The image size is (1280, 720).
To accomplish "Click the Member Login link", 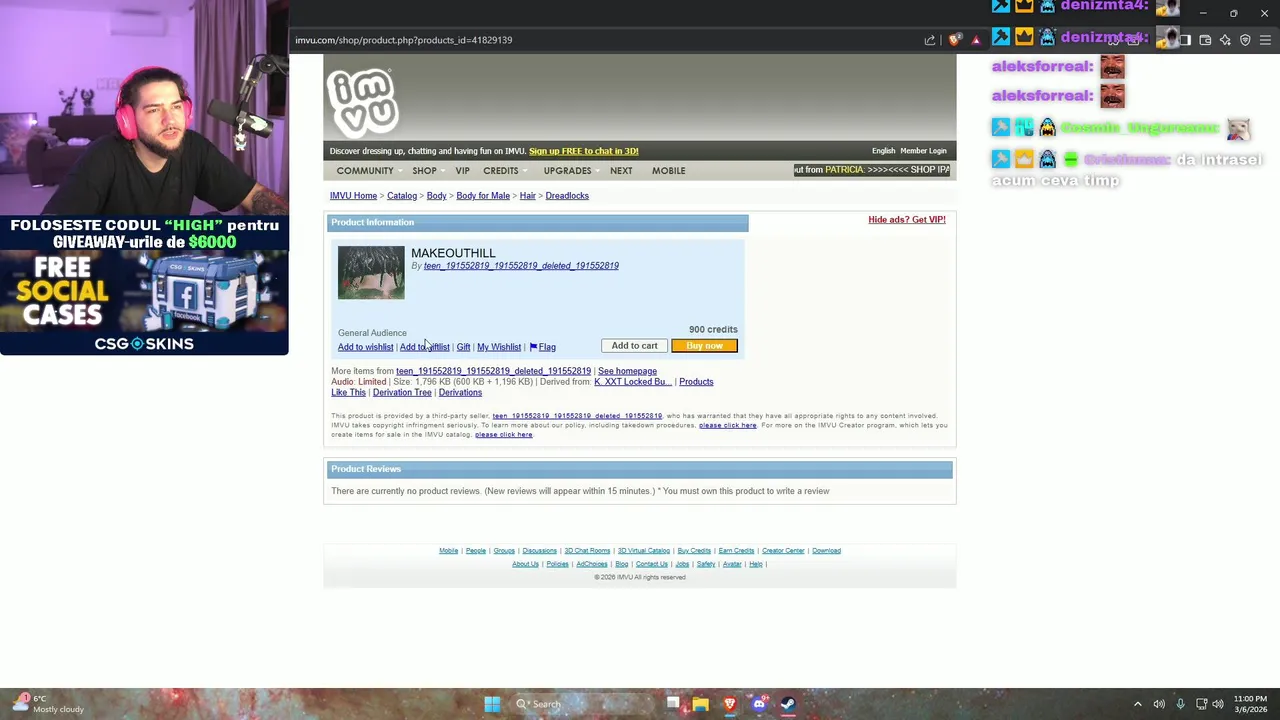I will (923, 151).
